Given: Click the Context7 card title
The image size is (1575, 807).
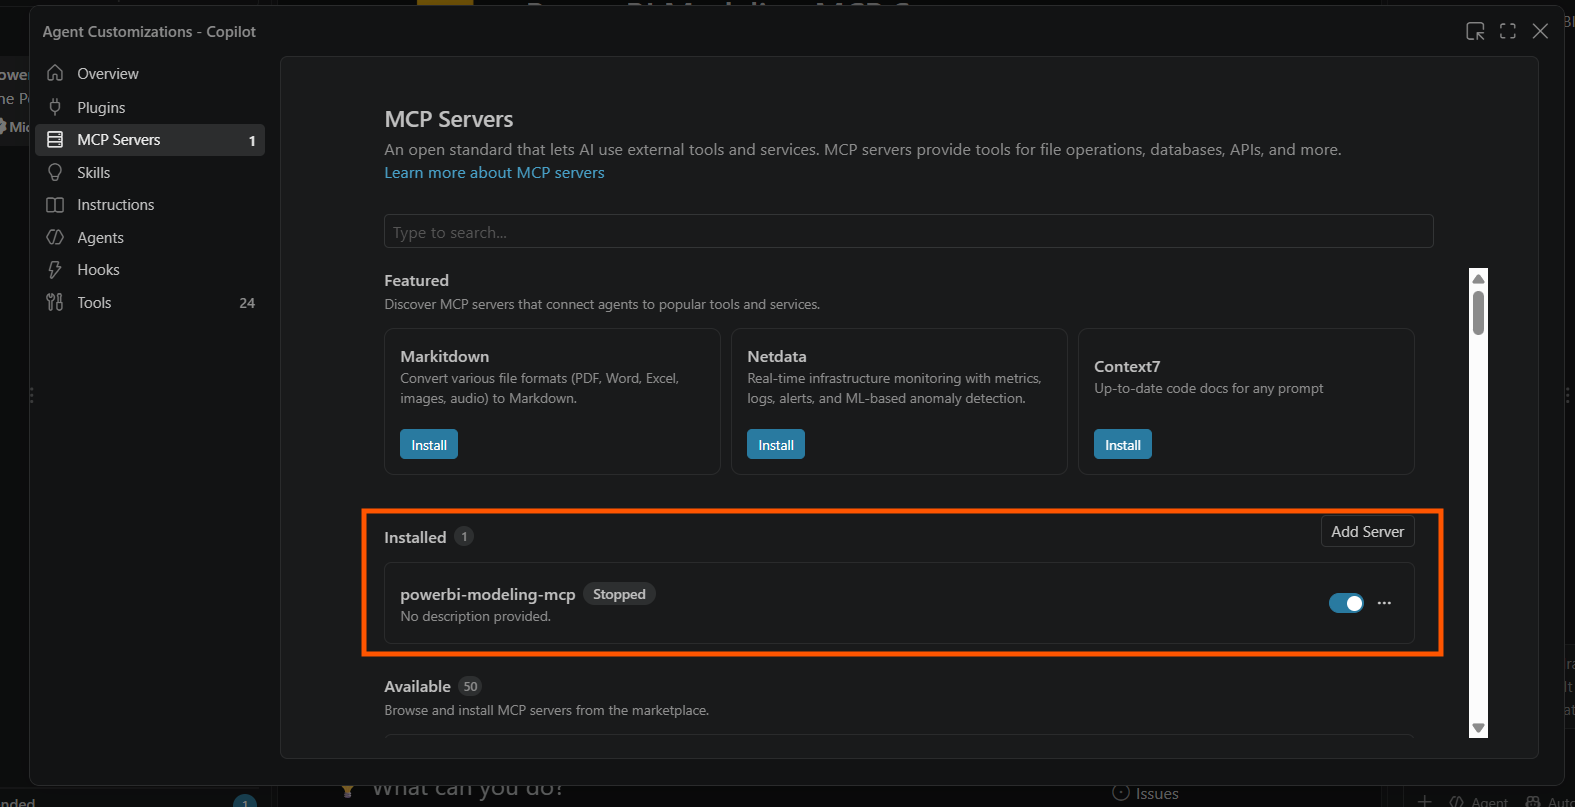Looking at the screenshot, I should pyautogui.click(x=1127, y=367).
